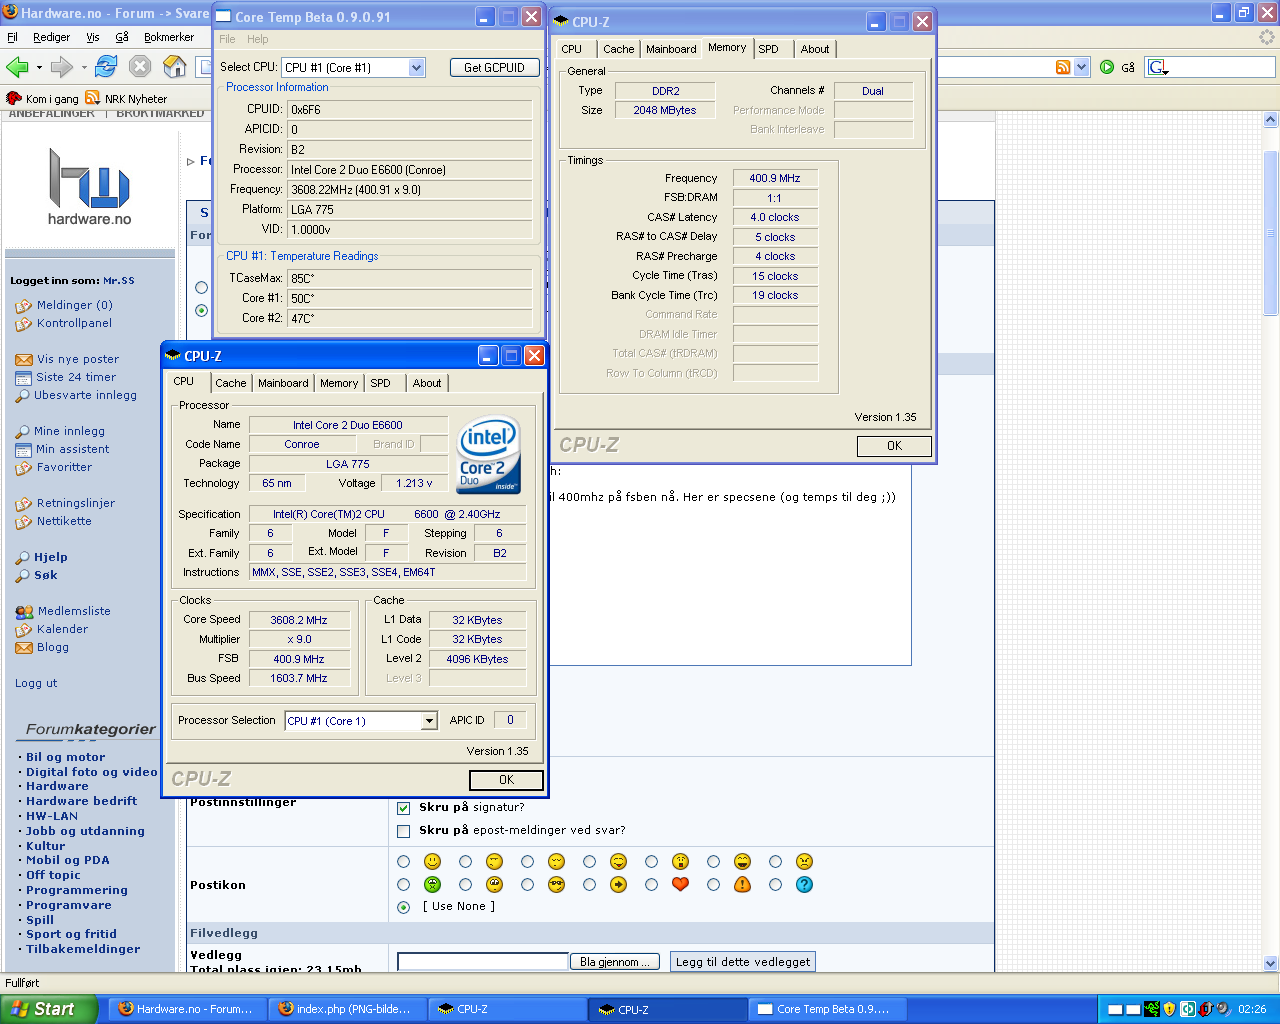The width and height of the screenshot is (1280, 1024).
Task: Click the security shield tray icon
Action: tap(1169, 1009)
